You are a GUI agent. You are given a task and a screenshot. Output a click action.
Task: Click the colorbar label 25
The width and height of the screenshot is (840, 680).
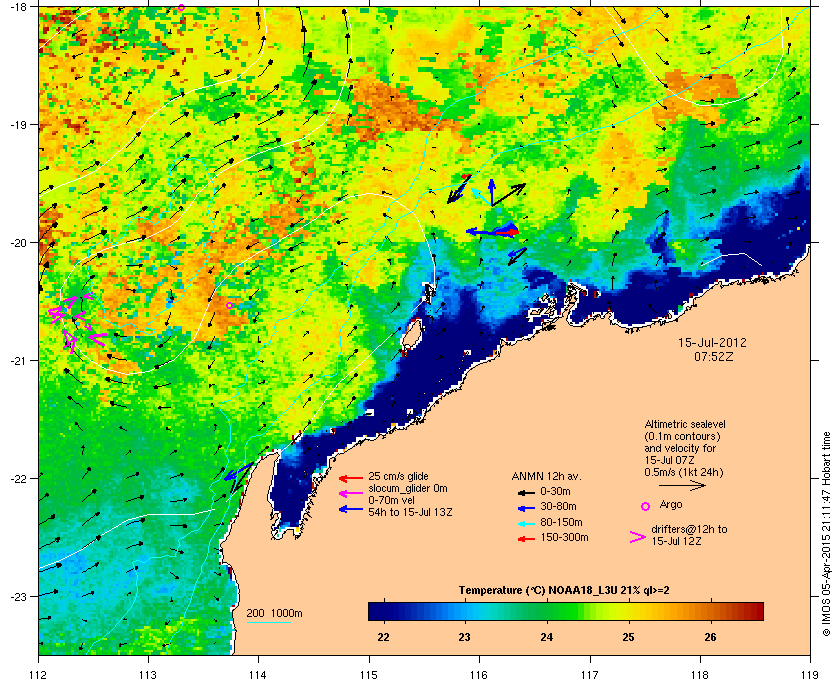(x=628, y=638)
